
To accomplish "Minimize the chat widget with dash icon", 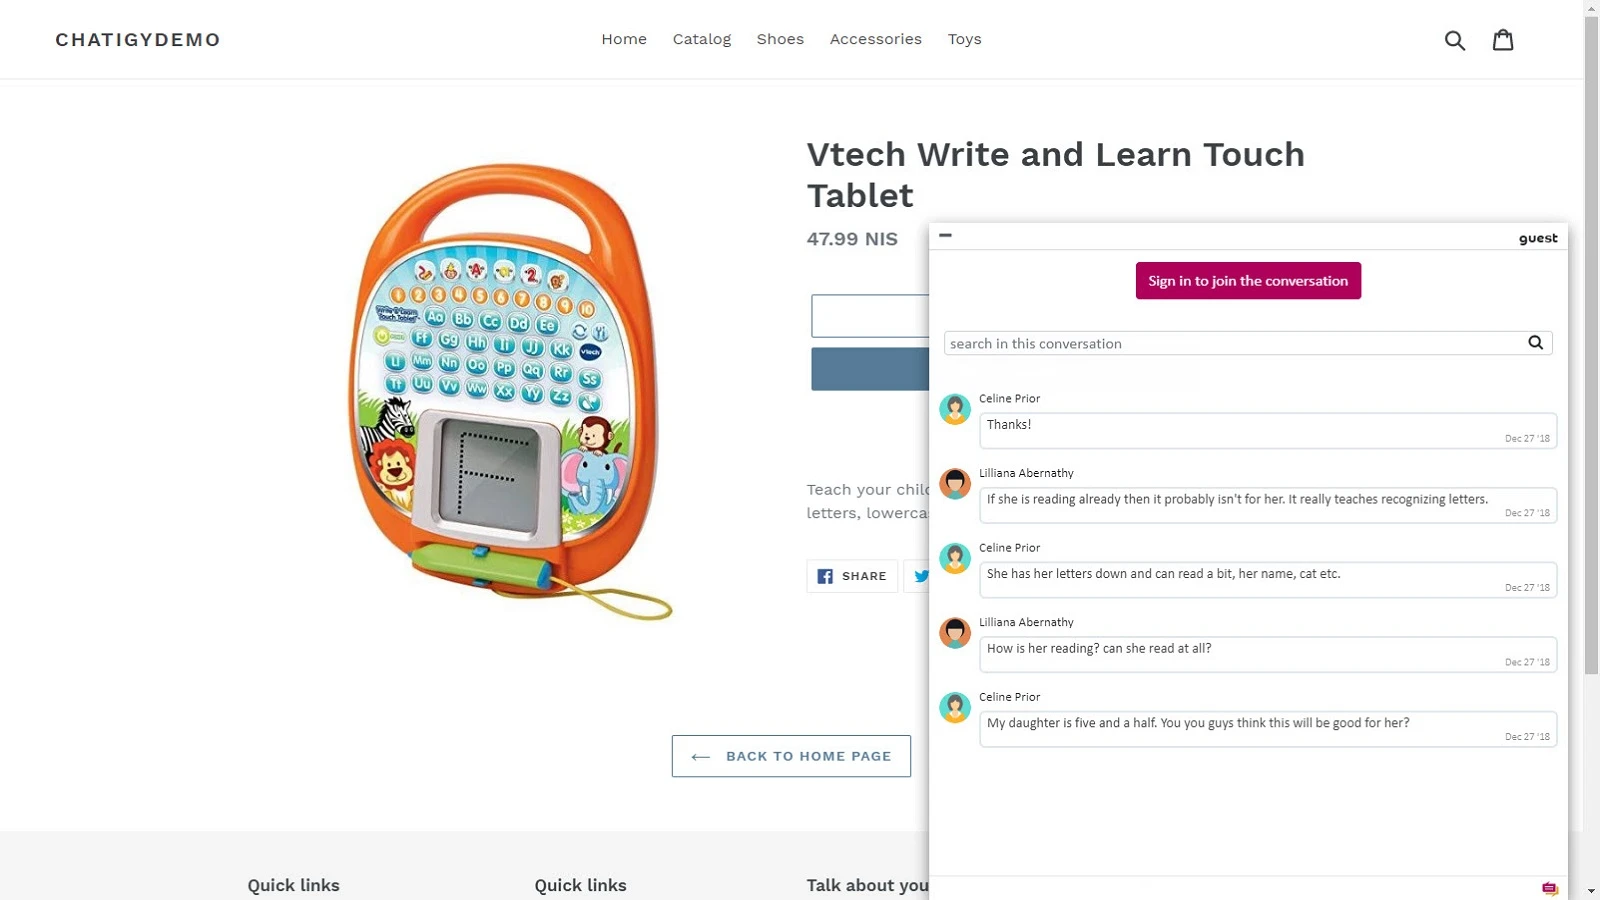I will tap(945, 236).
